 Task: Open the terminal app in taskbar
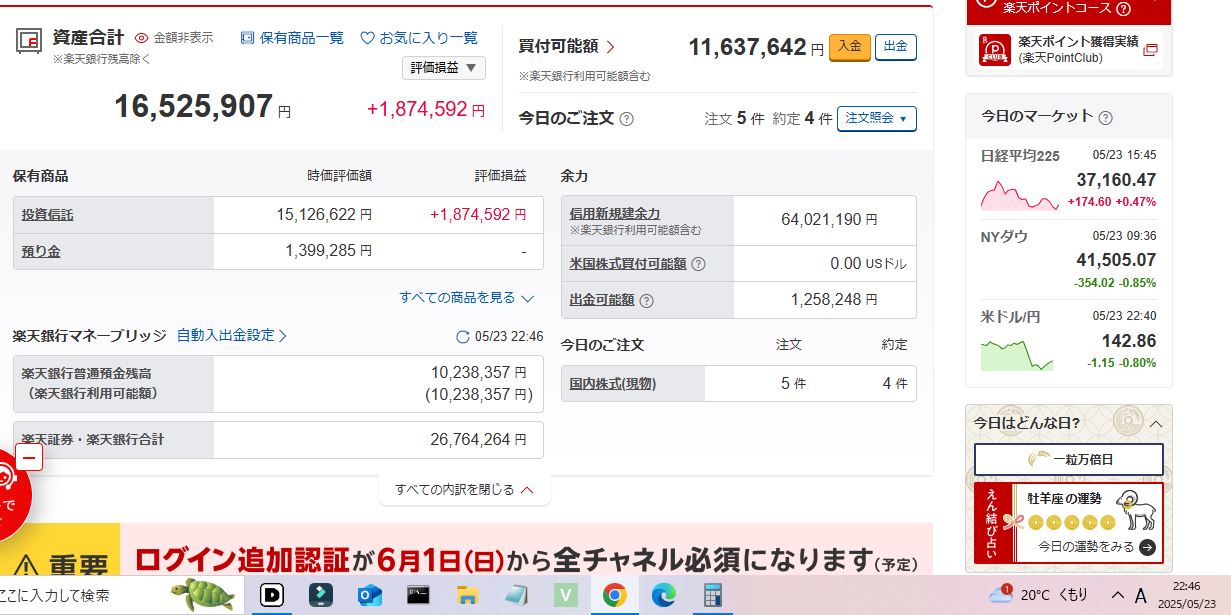[x=418, y=595]
